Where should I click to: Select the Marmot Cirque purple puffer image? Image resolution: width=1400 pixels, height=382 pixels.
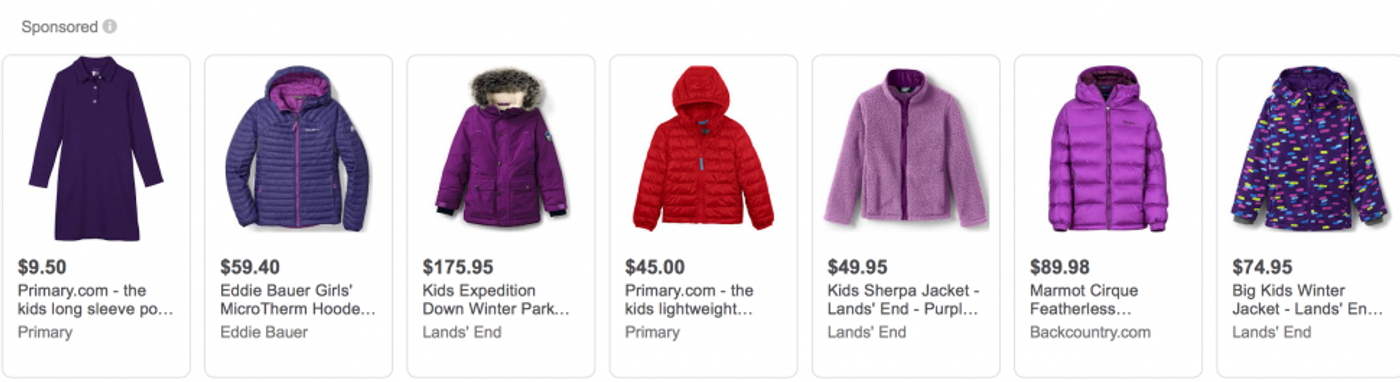point(1108,148)
